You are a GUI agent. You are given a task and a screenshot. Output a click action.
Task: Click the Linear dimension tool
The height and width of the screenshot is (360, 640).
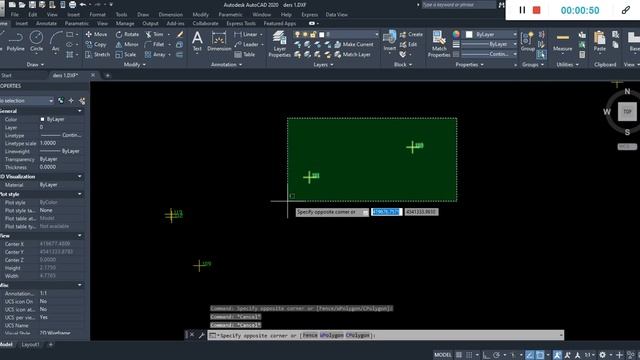pos(246,34)
